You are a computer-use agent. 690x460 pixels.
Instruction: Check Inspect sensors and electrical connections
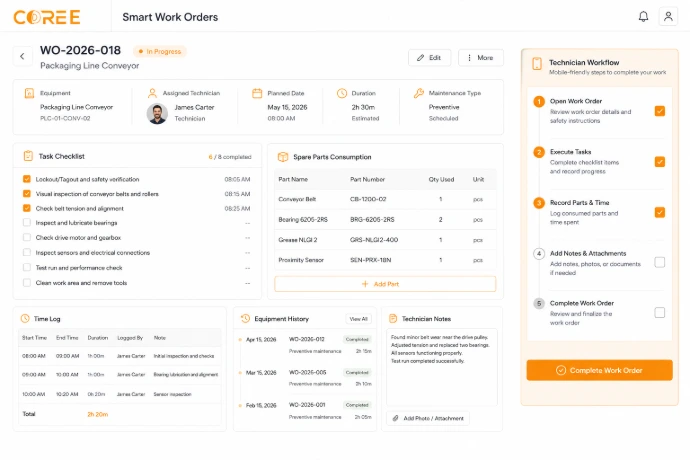point(27,253)
